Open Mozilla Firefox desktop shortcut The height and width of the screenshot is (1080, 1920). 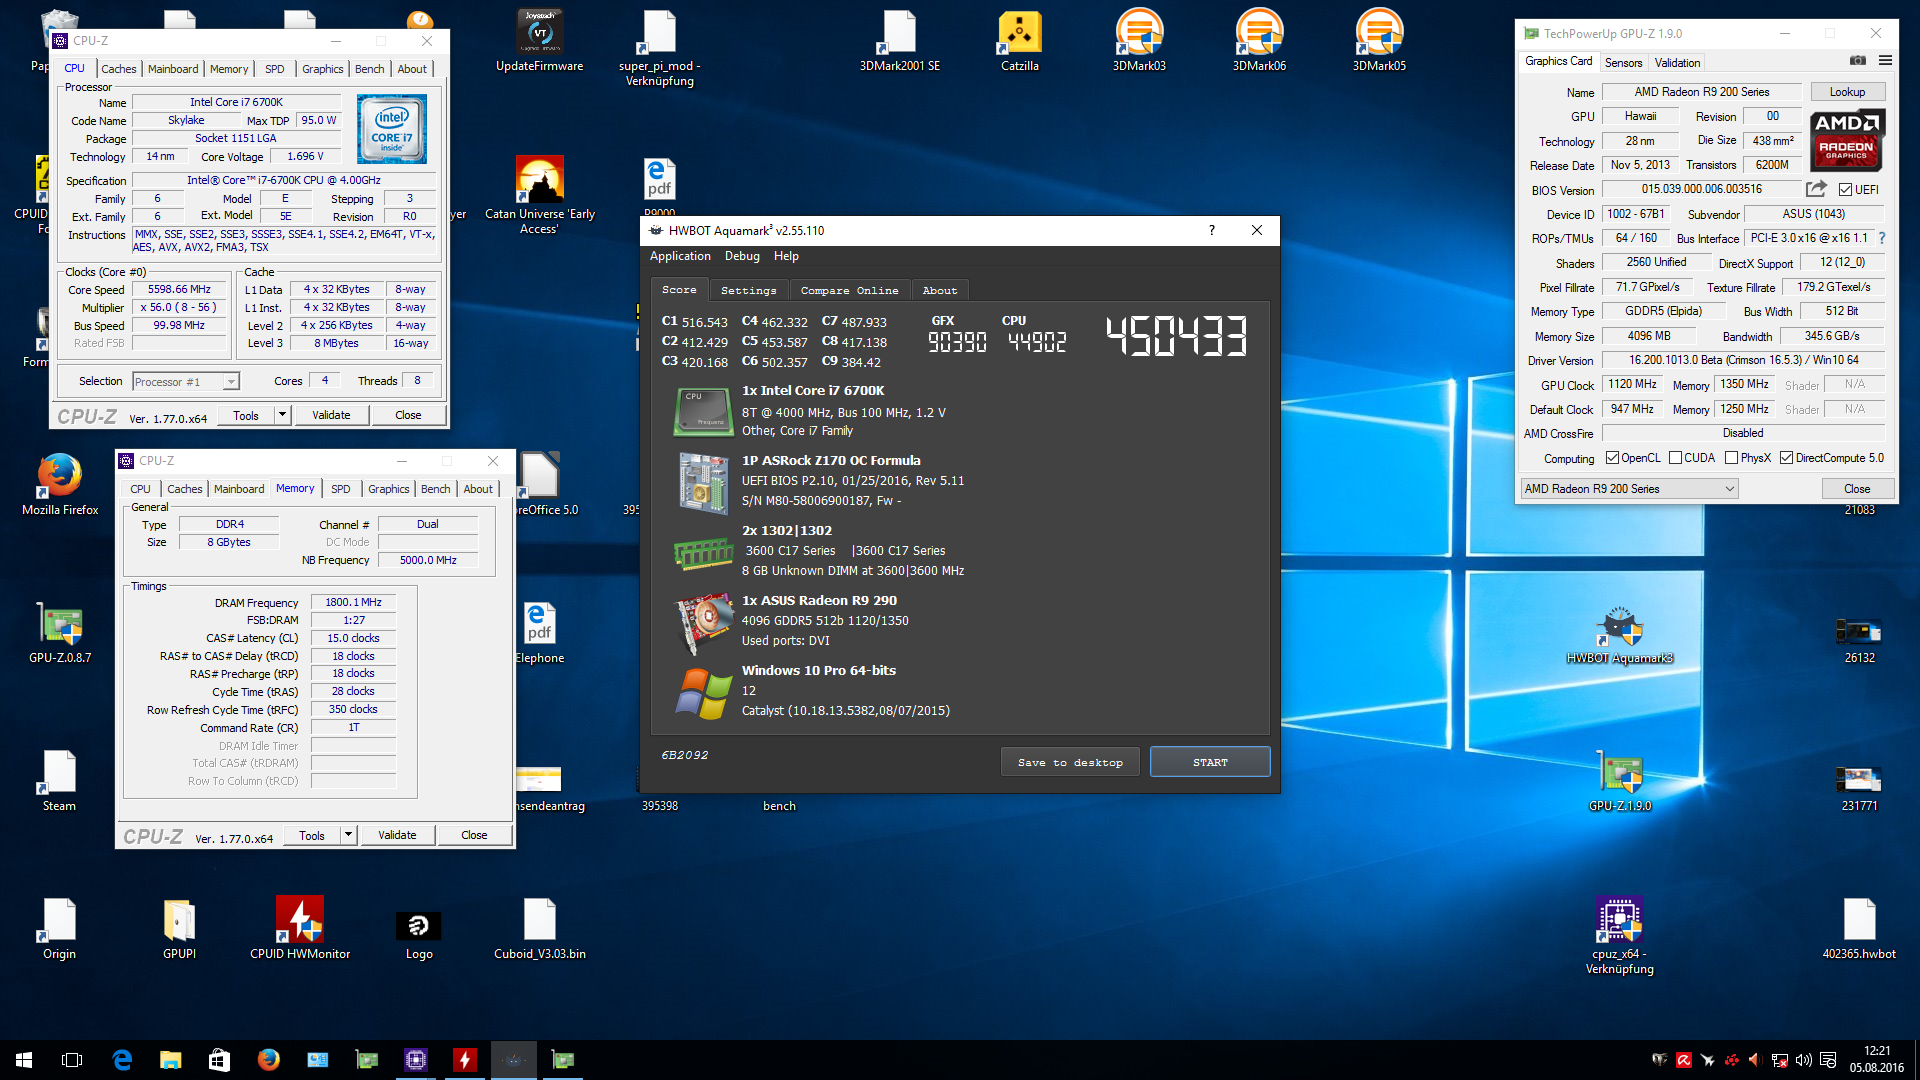click(60, 484)
